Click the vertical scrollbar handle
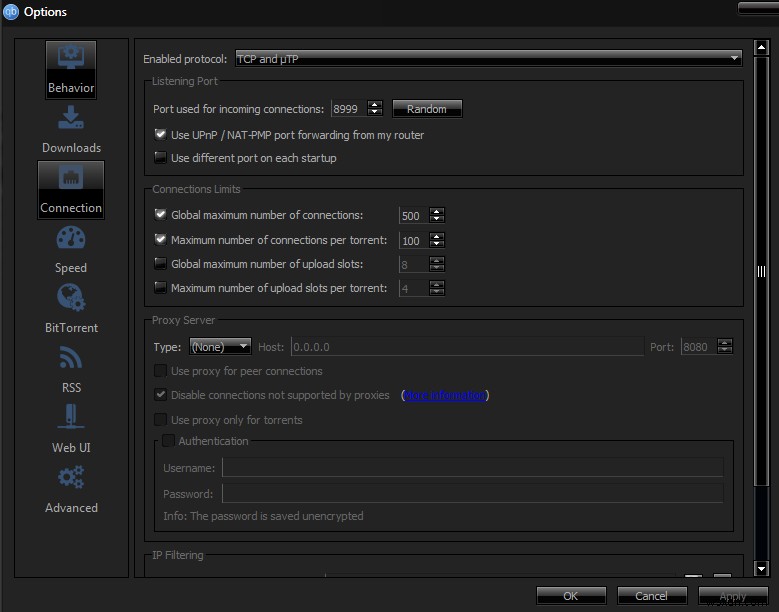The image size is (779, 612). point(761,271)
